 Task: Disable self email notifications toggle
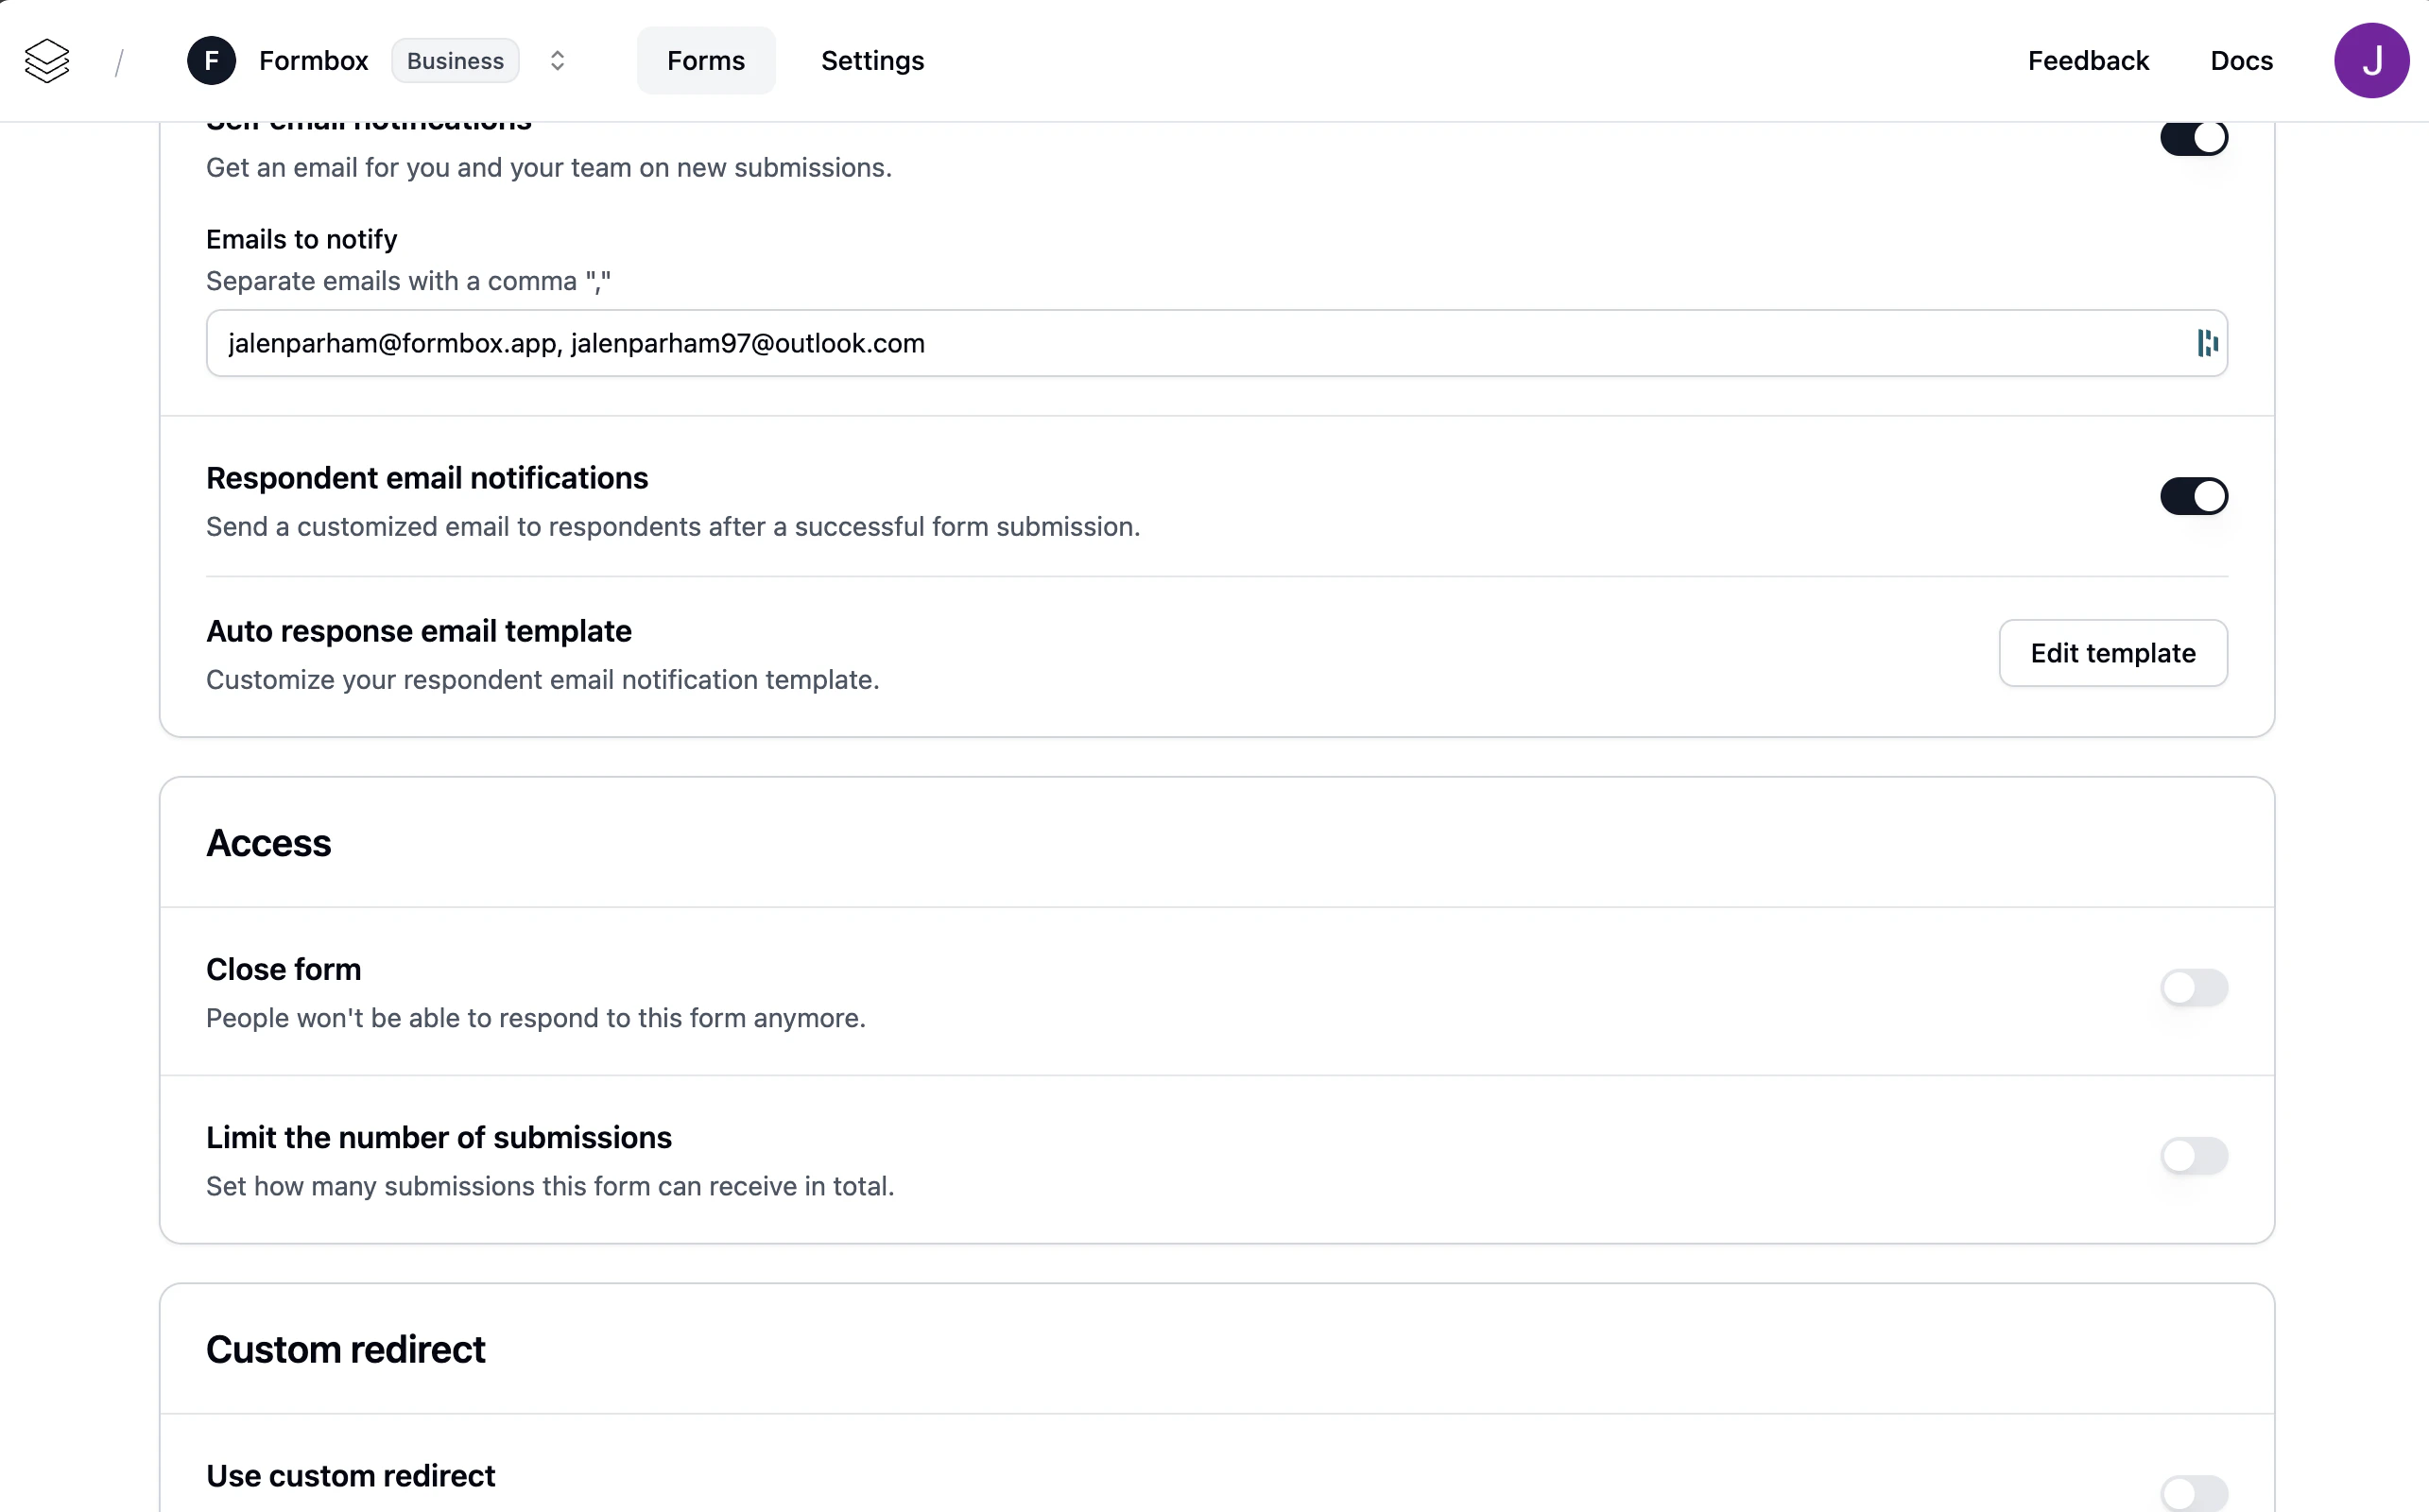tap(2193, 138)
